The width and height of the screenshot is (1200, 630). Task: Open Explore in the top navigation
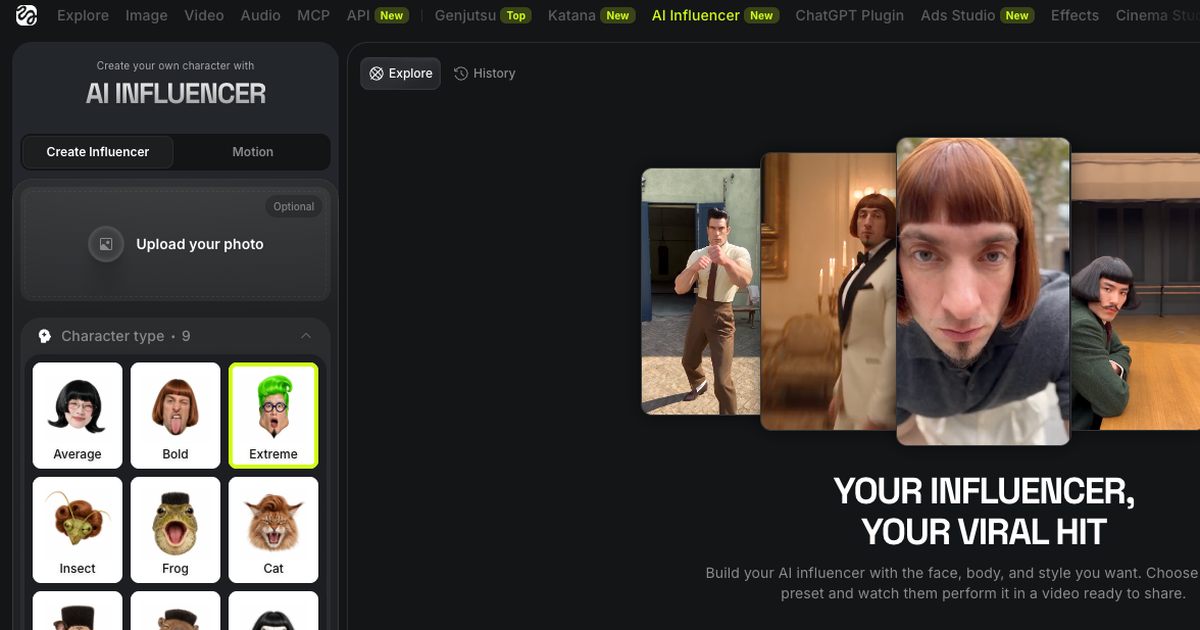pyautogui.click(x=83, y=16)
